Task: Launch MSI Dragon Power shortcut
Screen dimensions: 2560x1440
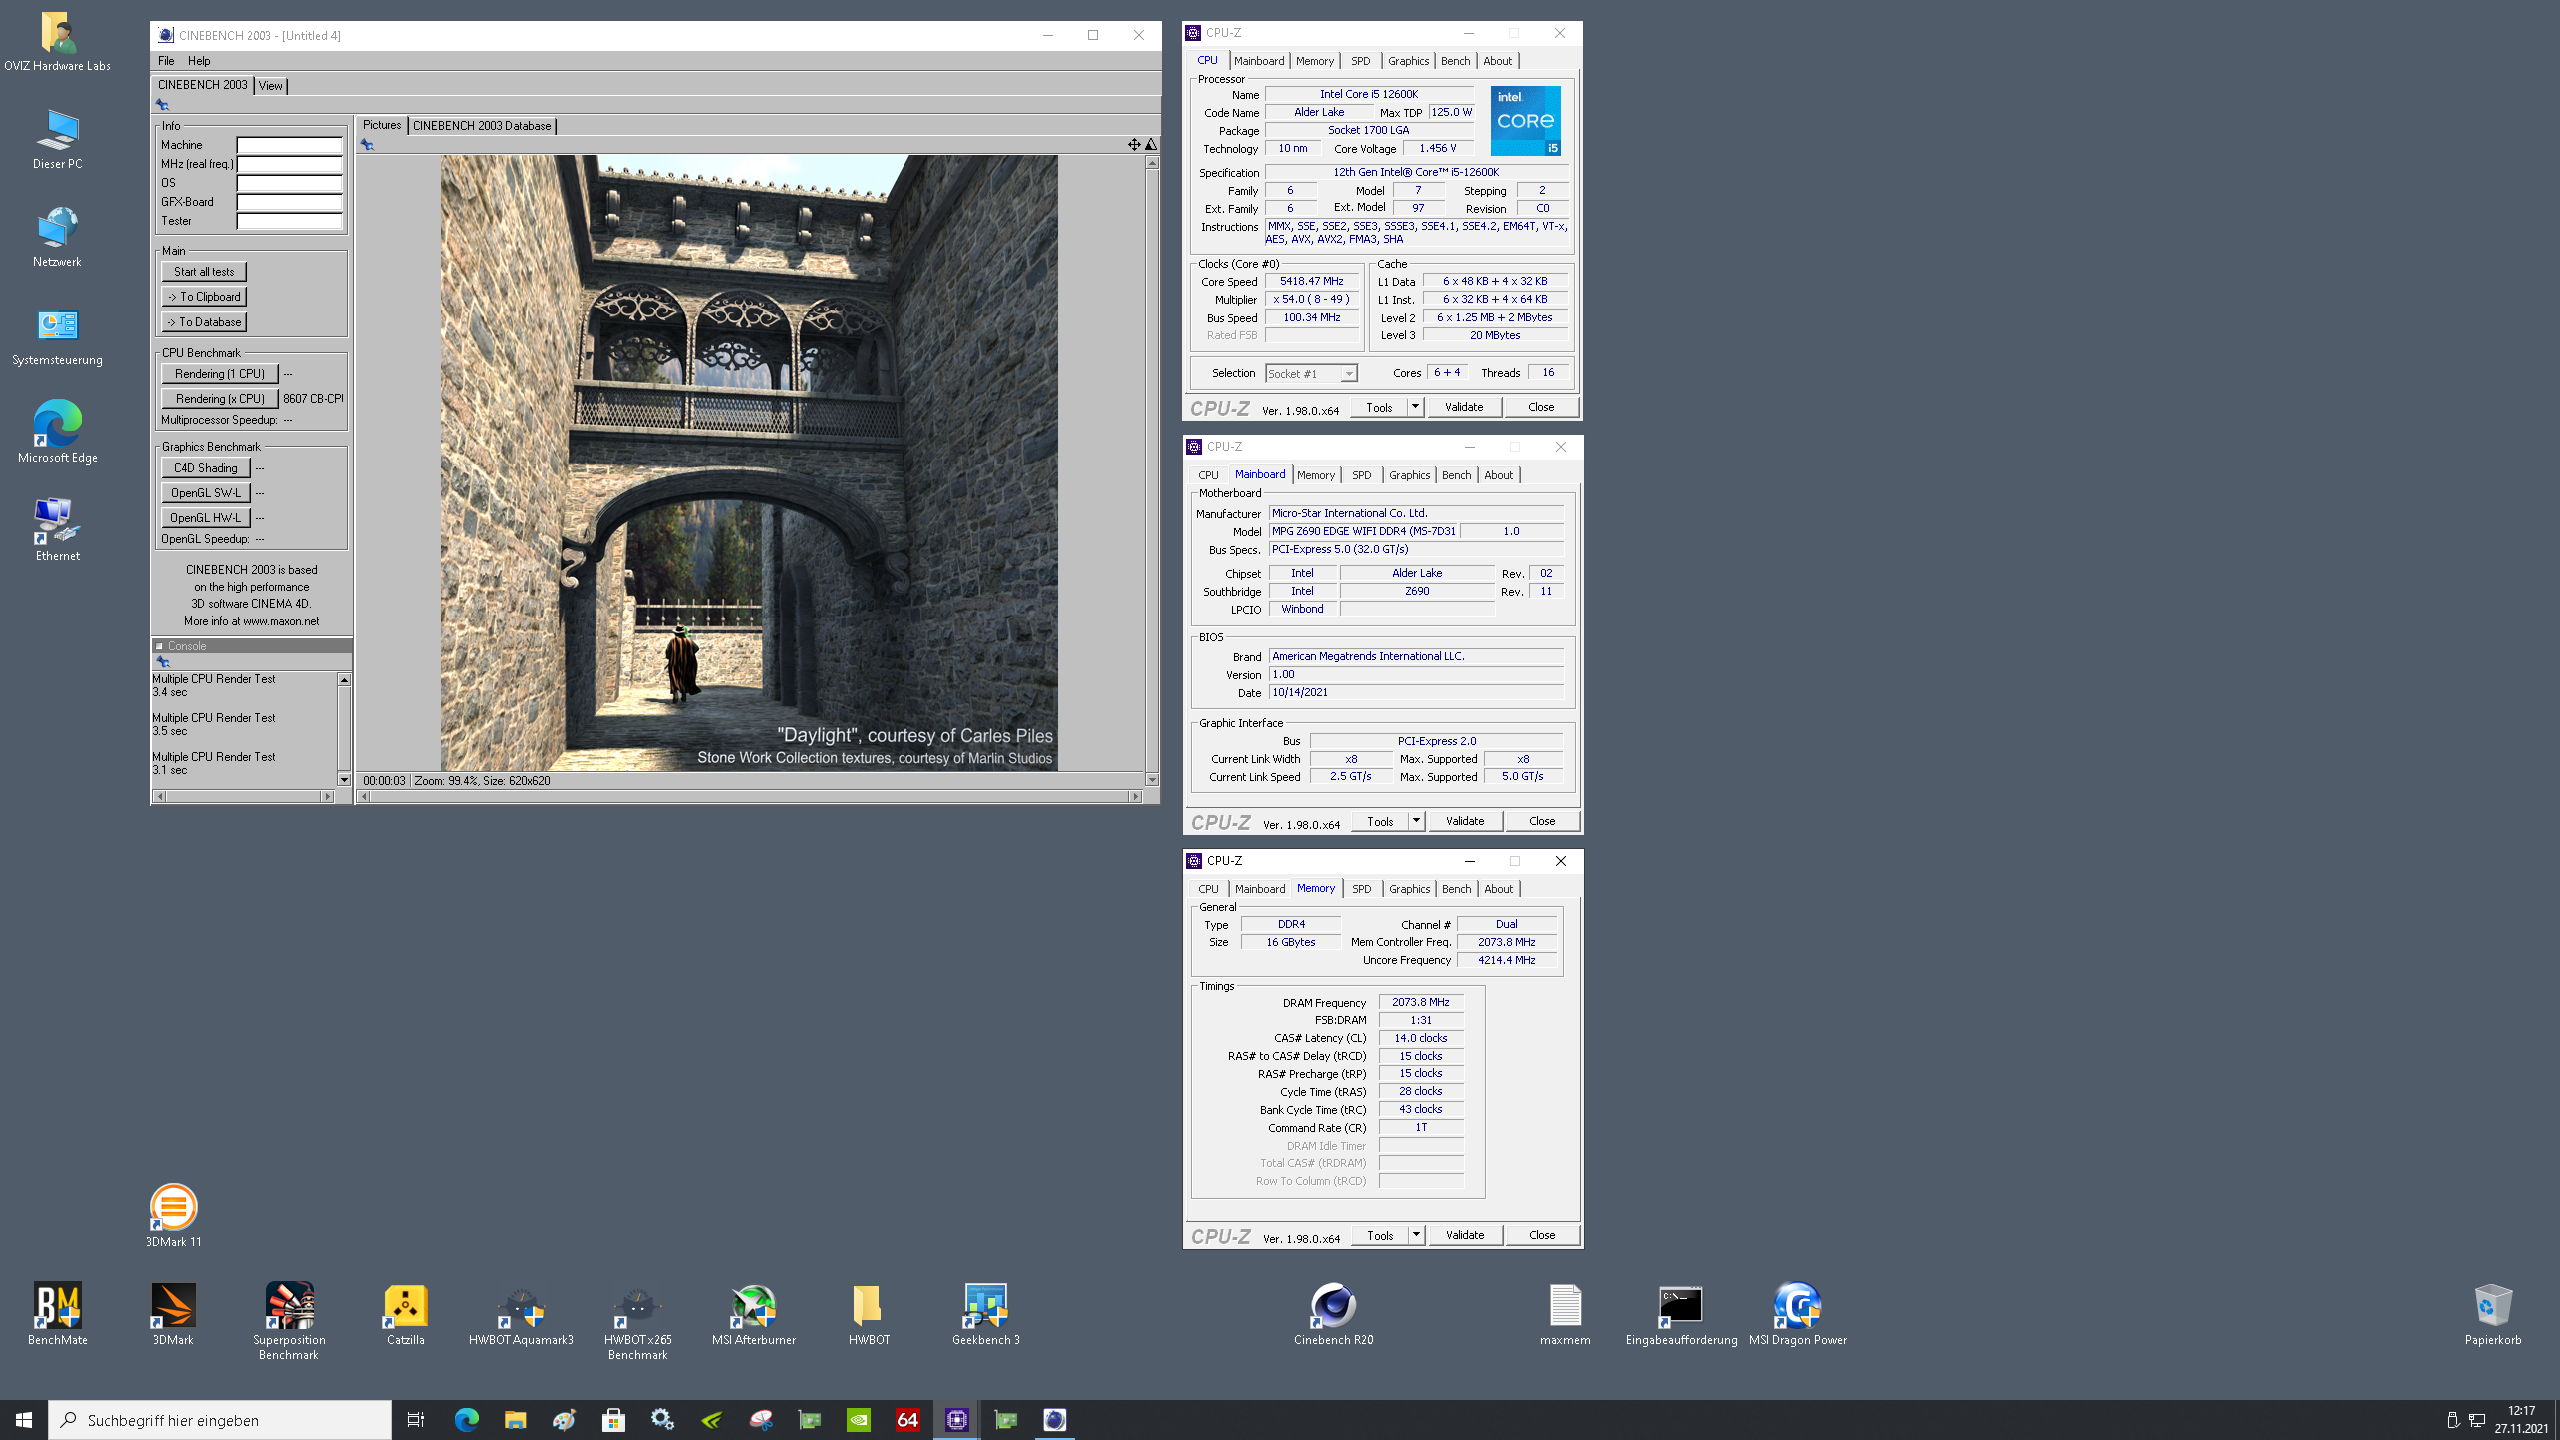Action: (1797, 1314)
